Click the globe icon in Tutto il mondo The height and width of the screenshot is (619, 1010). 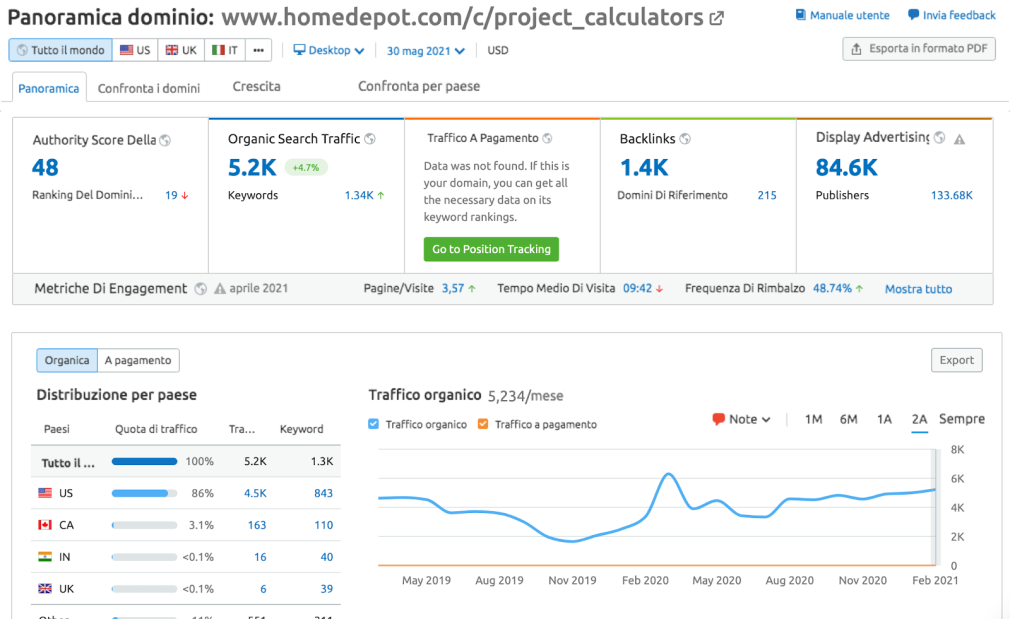point(22,50)
